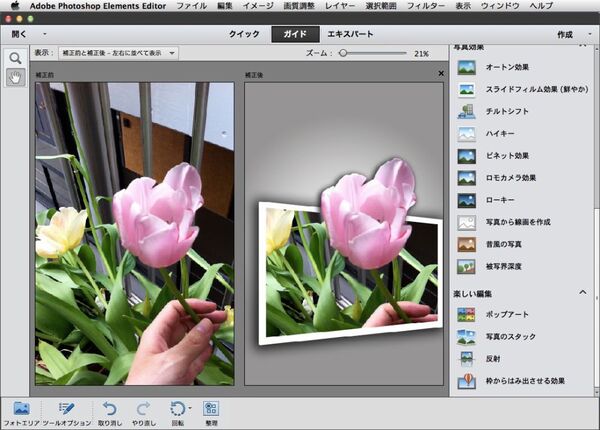Select the Hand tool
This screenshot has width=600, height=430.
tap(15, 78)
